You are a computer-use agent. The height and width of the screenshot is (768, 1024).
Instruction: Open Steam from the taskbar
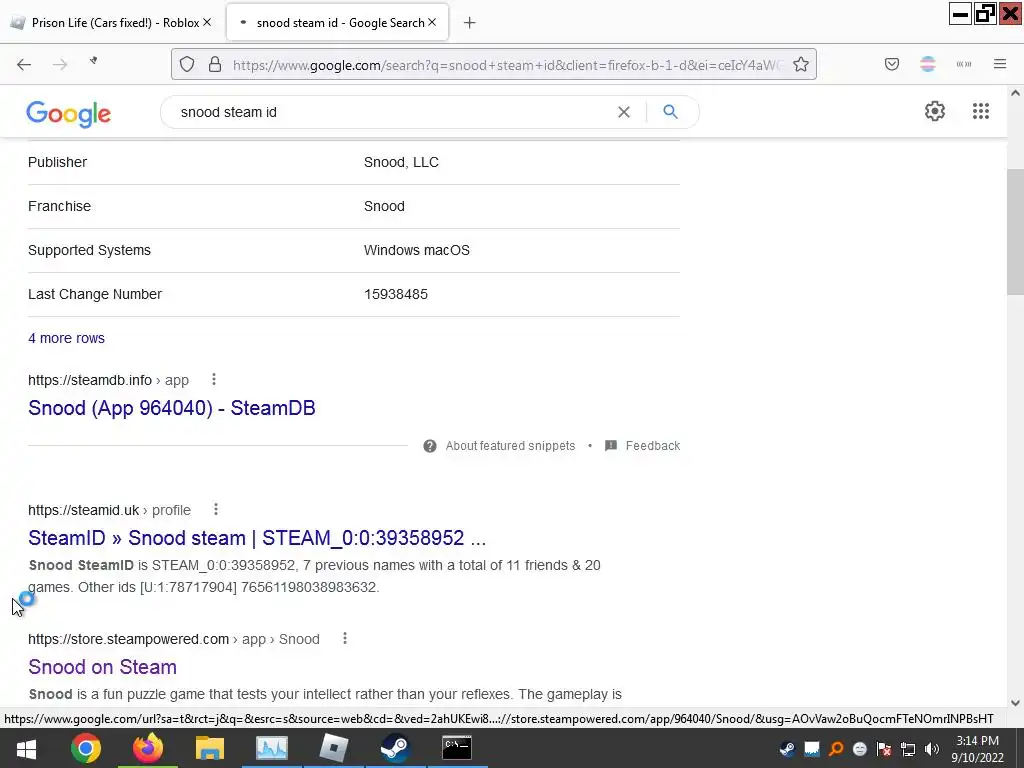395,748
